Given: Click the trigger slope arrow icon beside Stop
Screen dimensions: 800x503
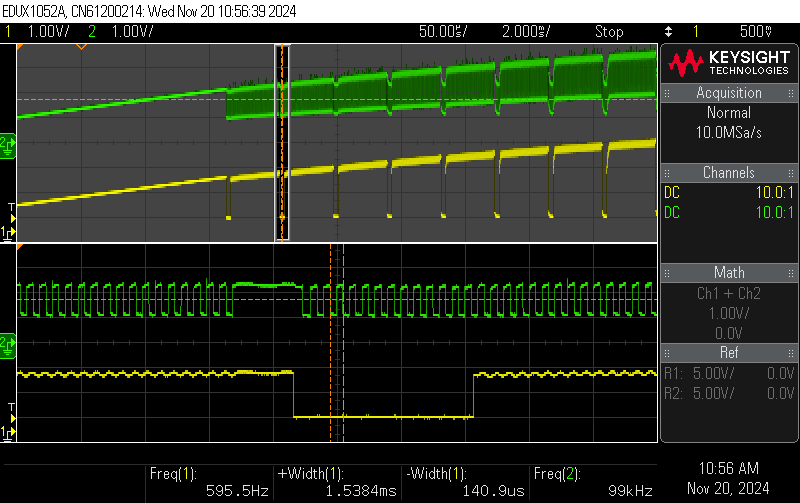Looking at the screenshot, I should coord(668,32).
